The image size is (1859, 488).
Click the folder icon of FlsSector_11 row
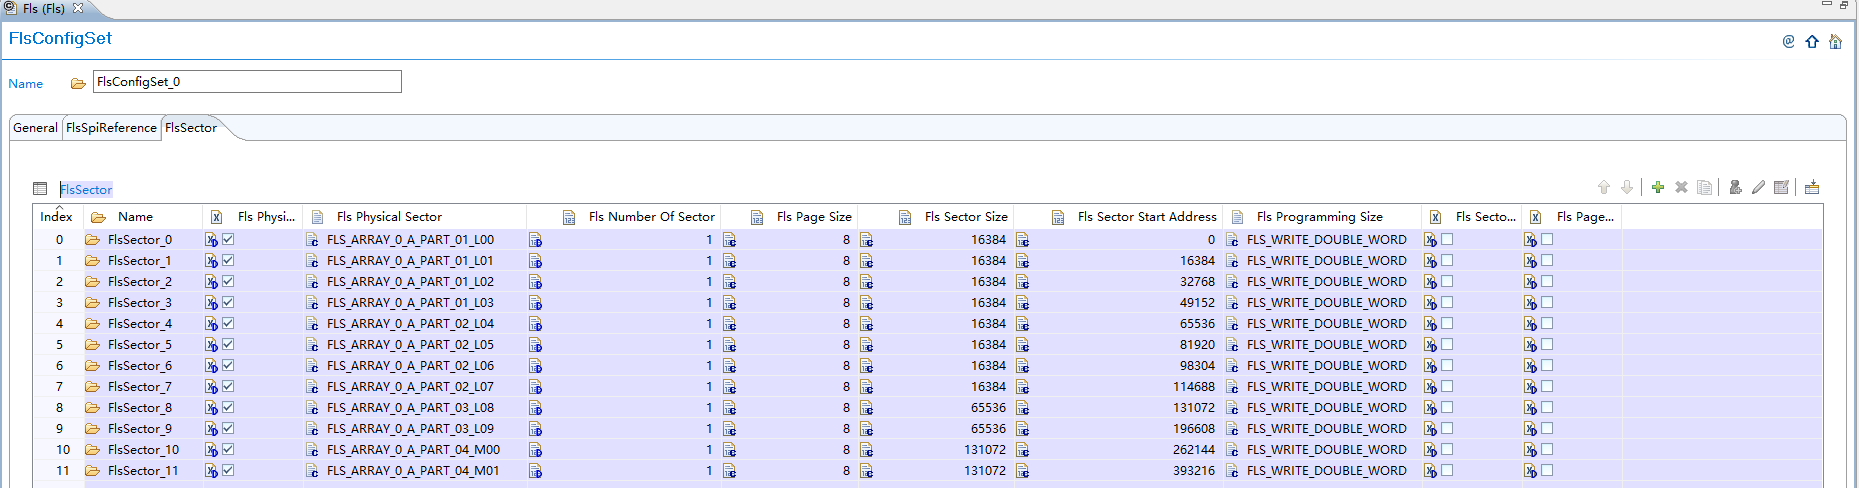click(x=92, y=471)
